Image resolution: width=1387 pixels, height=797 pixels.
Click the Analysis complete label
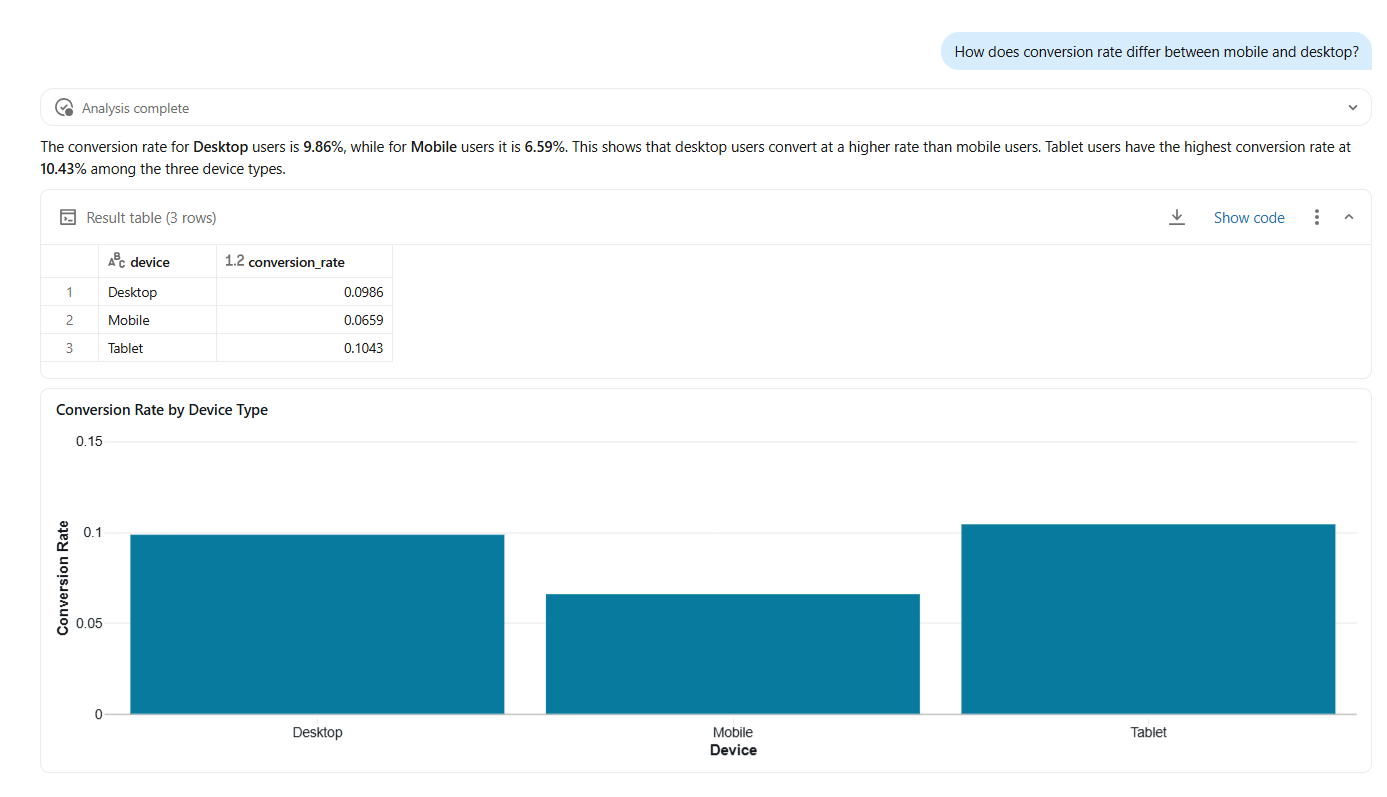(x=135, y=108)
